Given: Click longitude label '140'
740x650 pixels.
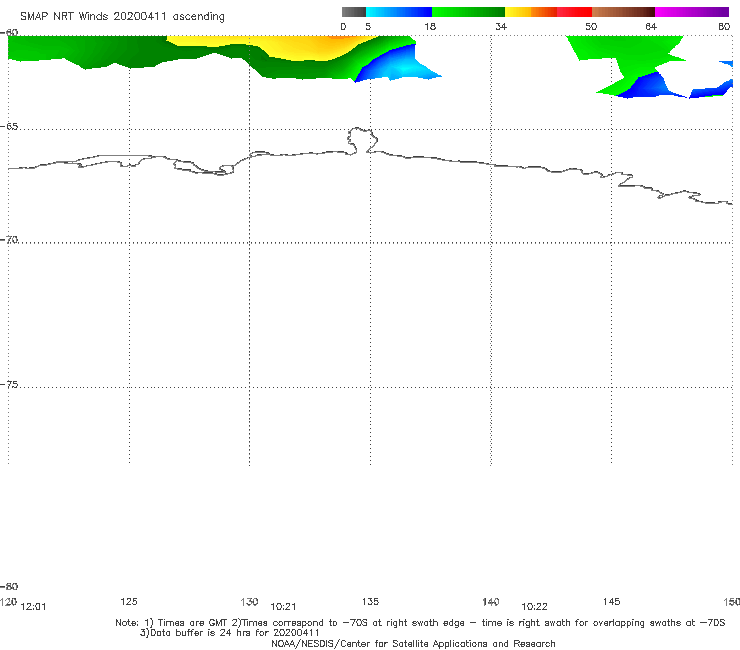Looking at the screenshot, I should (x=491, y=602).
